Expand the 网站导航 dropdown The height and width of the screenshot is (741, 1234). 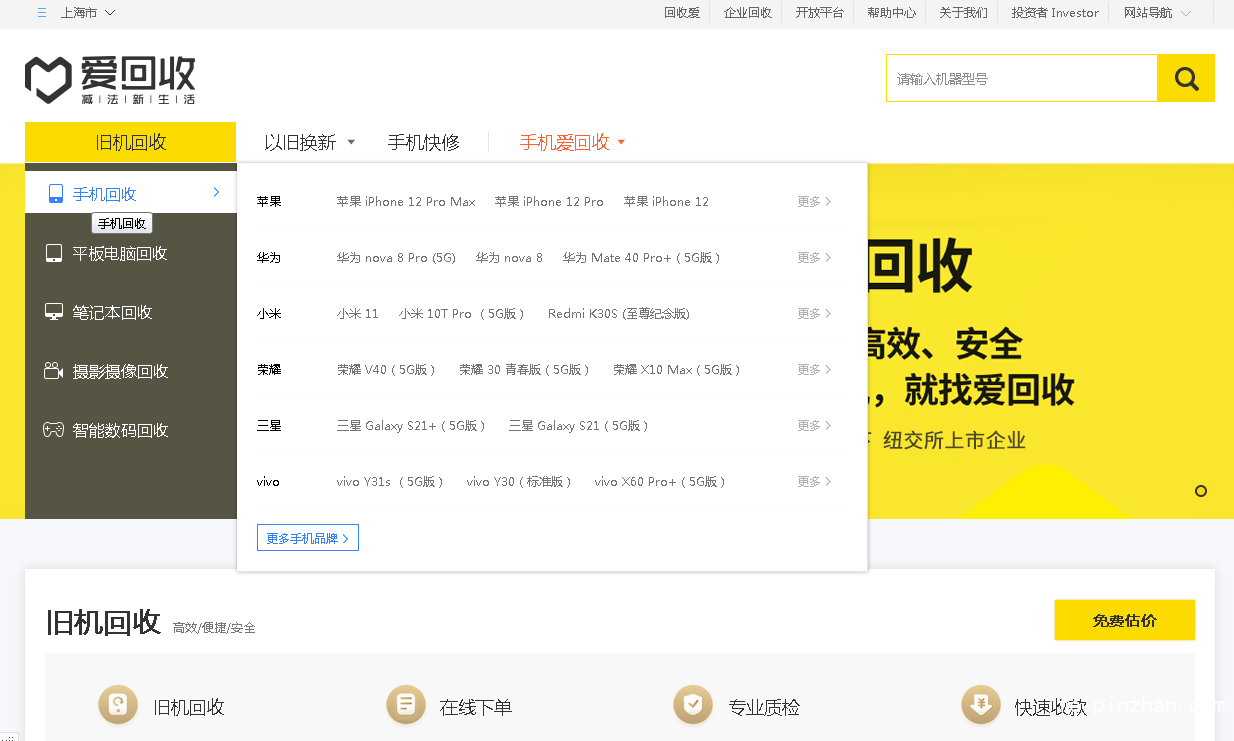(1157, 13)
